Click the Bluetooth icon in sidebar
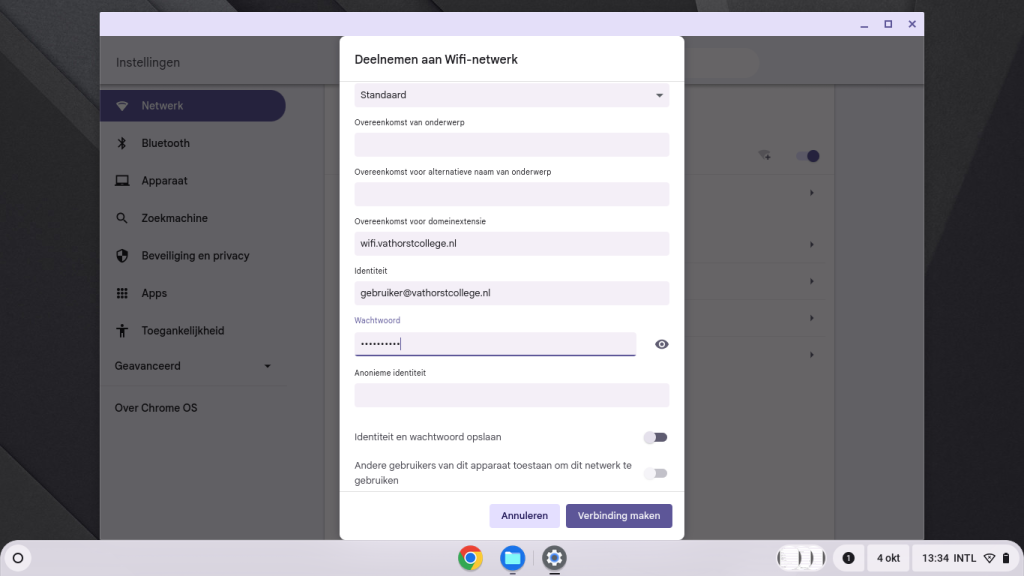 (x=122, y=143)
